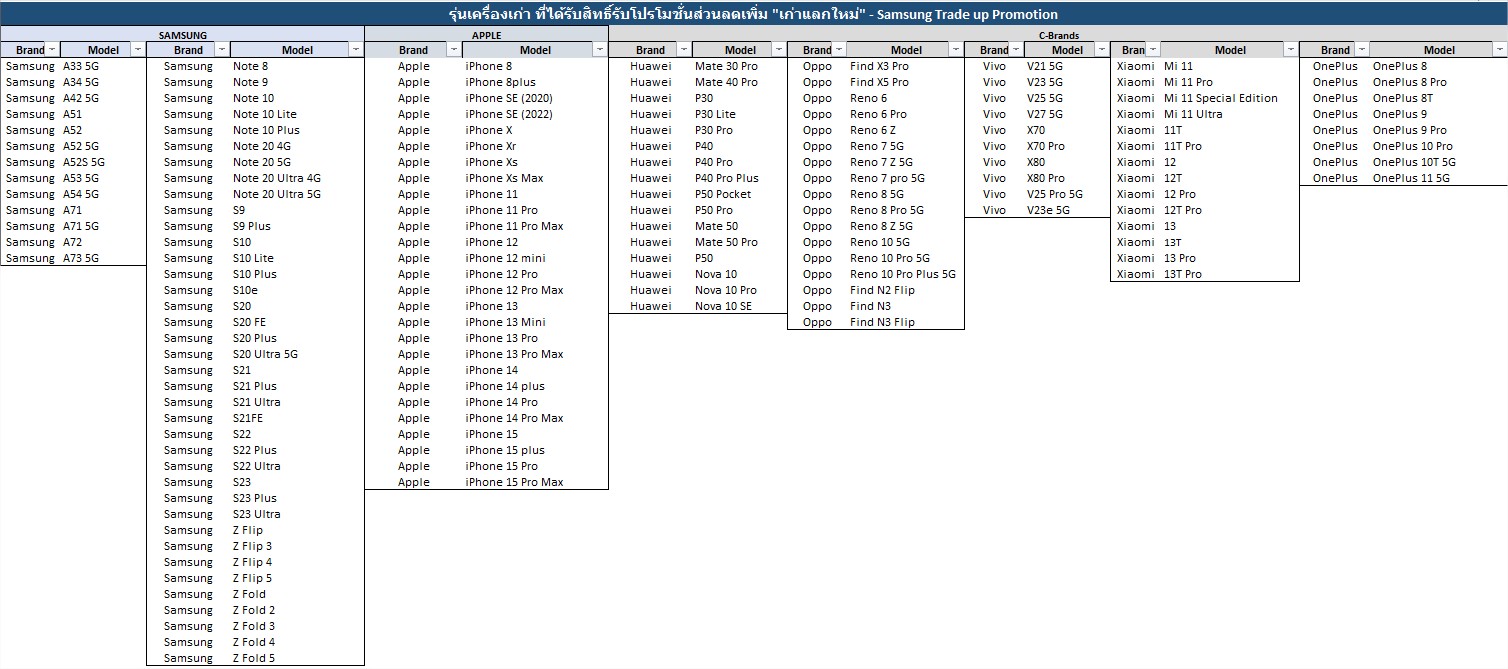The height and width of the screenshot is (669, 1508).
Task: Select the Mate 50 Pro cell
Action: click(x=740, y=242)
